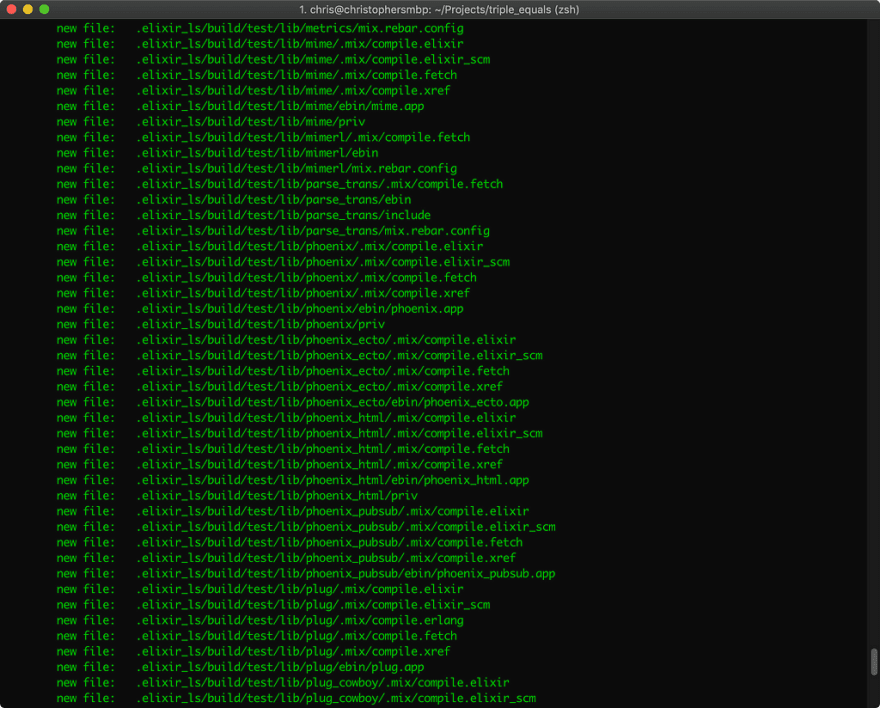This screenshot has height=708, width=880.
Task: Click the plug/ebin/plug.app line
Action: click(240, 668)
